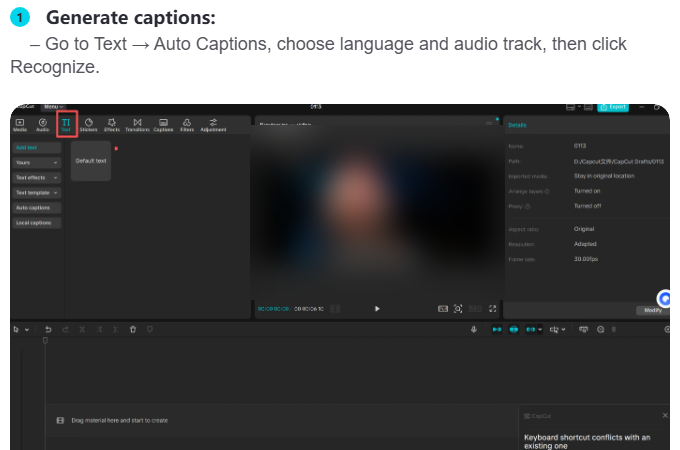
Task: Open the Menu dropdown in title bar
Action: point(53,107)
